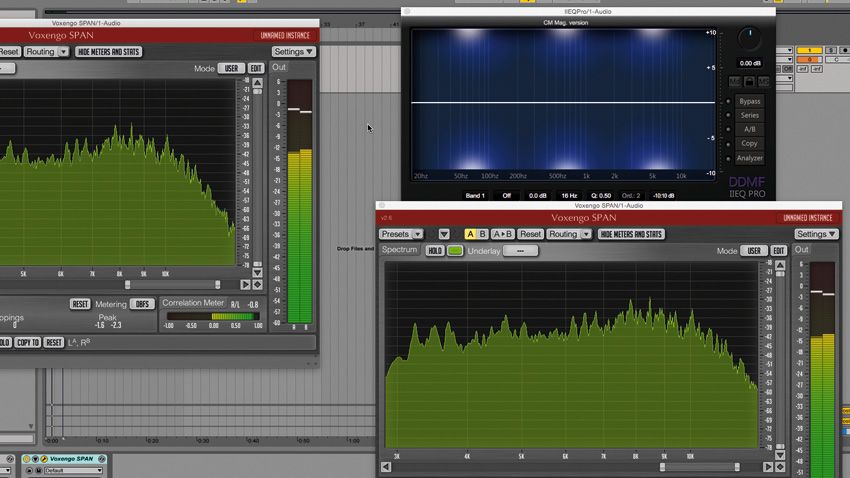Open Routing in front SPAN window
This screenshot has height=478, width=850.
click(563, 234)
